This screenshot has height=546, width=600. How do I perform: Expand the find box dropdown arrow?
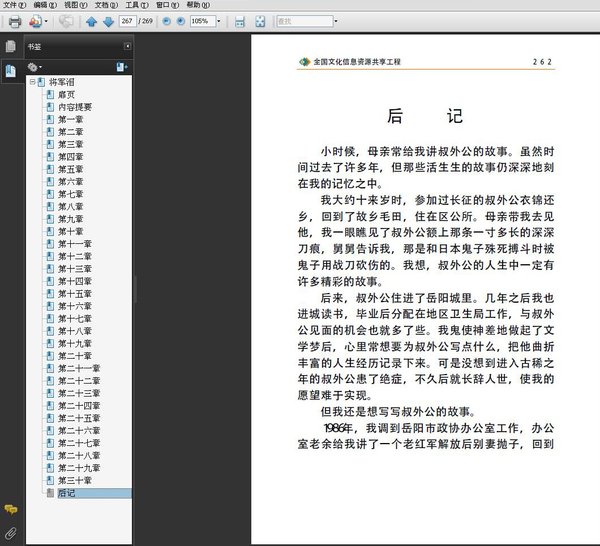click(x=336, y=21)
